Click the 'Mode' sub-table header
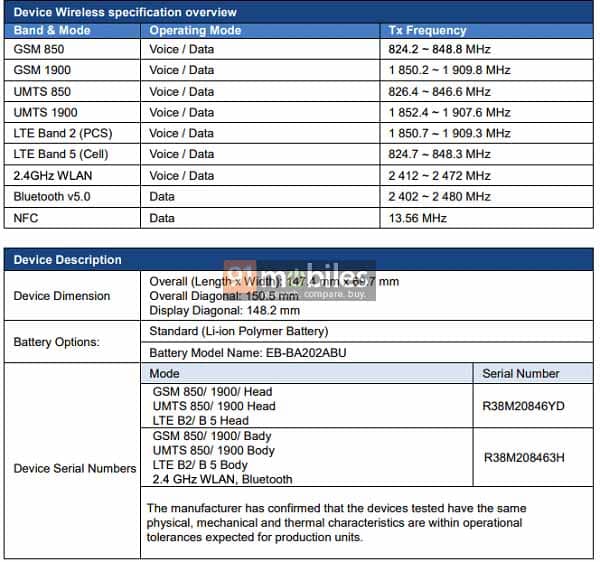Viewport: 600px width, 562px height. pyautogui.click(x=164, y=373)
